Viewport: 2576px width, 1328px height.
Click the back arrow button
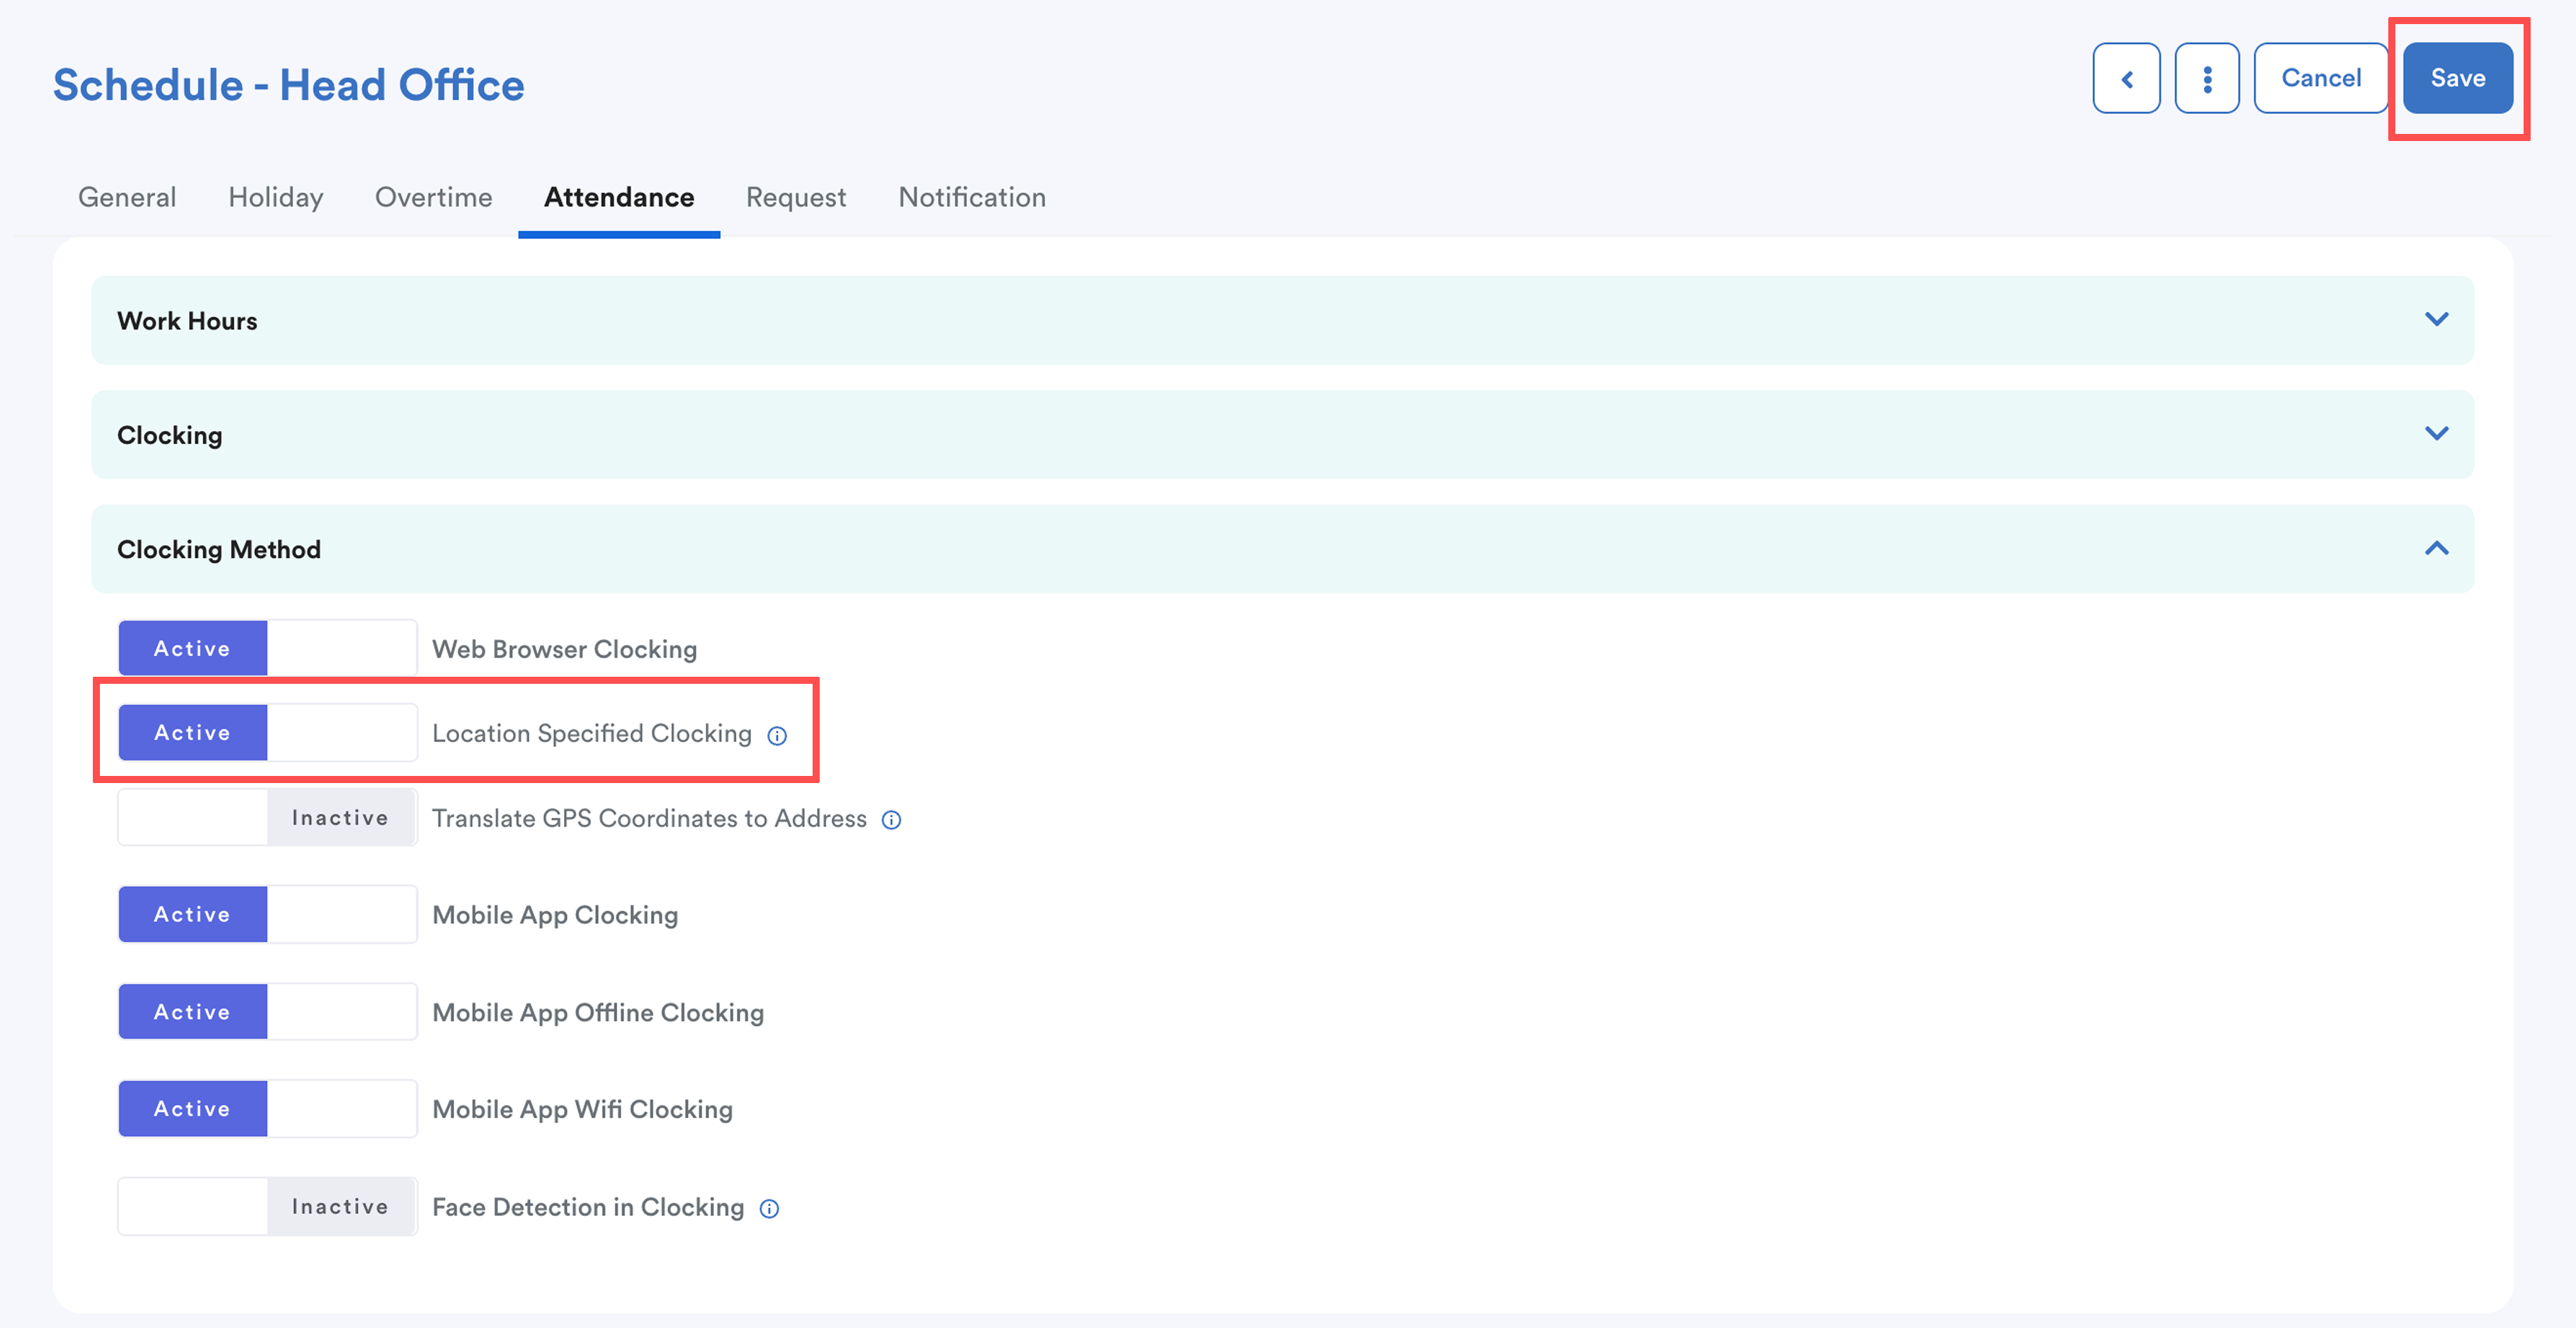2126,78
